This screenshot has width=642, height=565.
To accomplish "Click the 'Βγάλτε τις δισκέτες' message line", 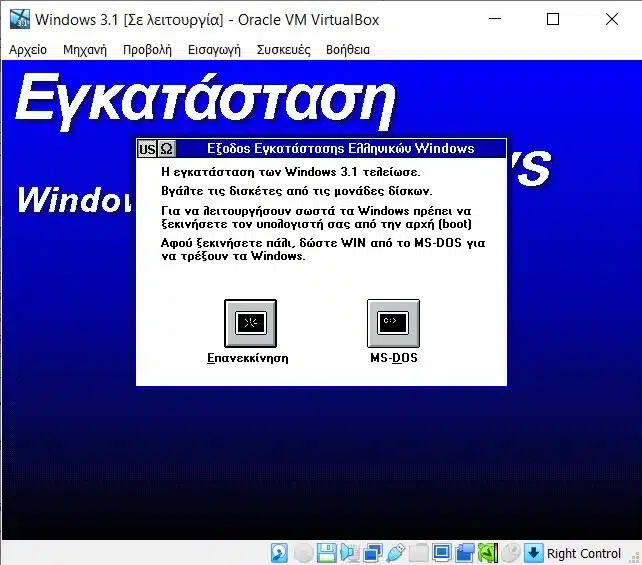I will click(x=296, y=191).
